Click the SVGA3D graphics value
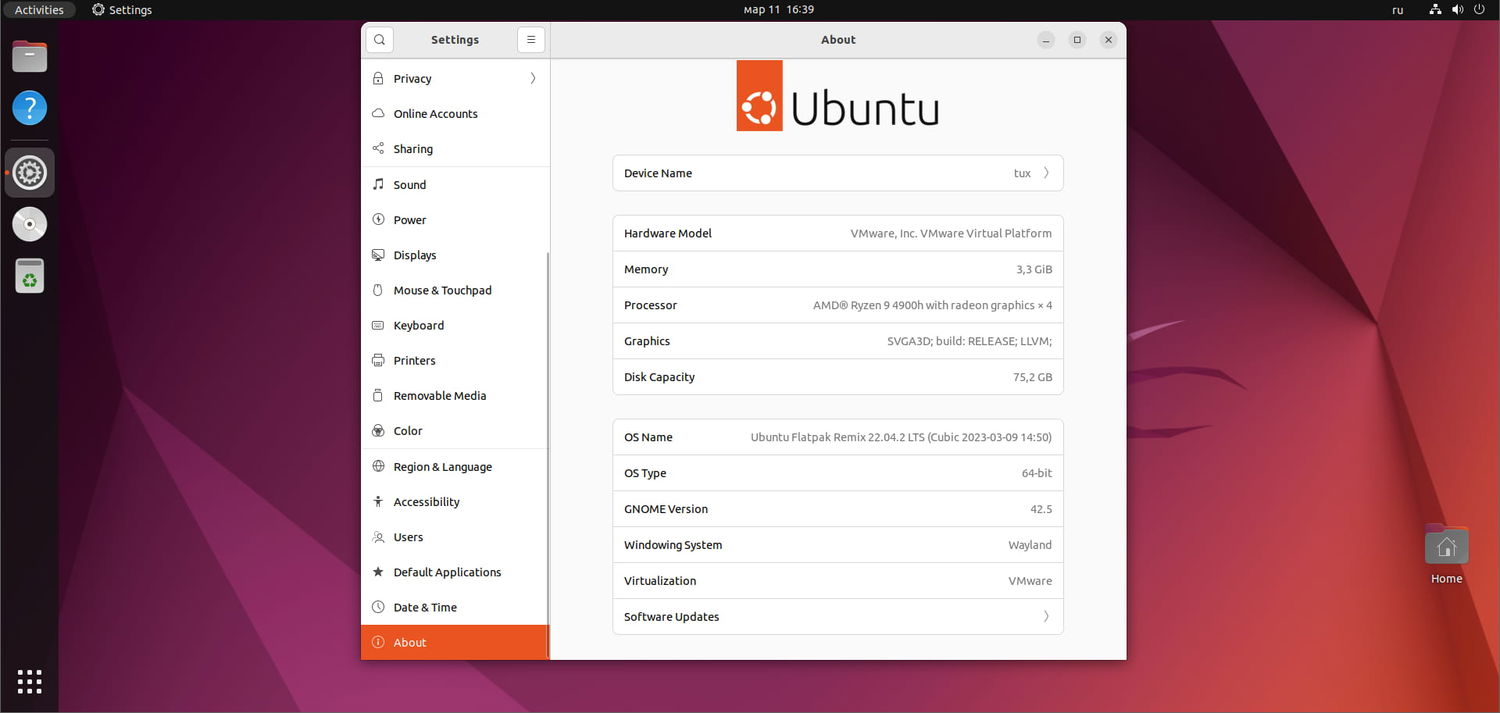 pyautogui.click(x=969, y=341)
